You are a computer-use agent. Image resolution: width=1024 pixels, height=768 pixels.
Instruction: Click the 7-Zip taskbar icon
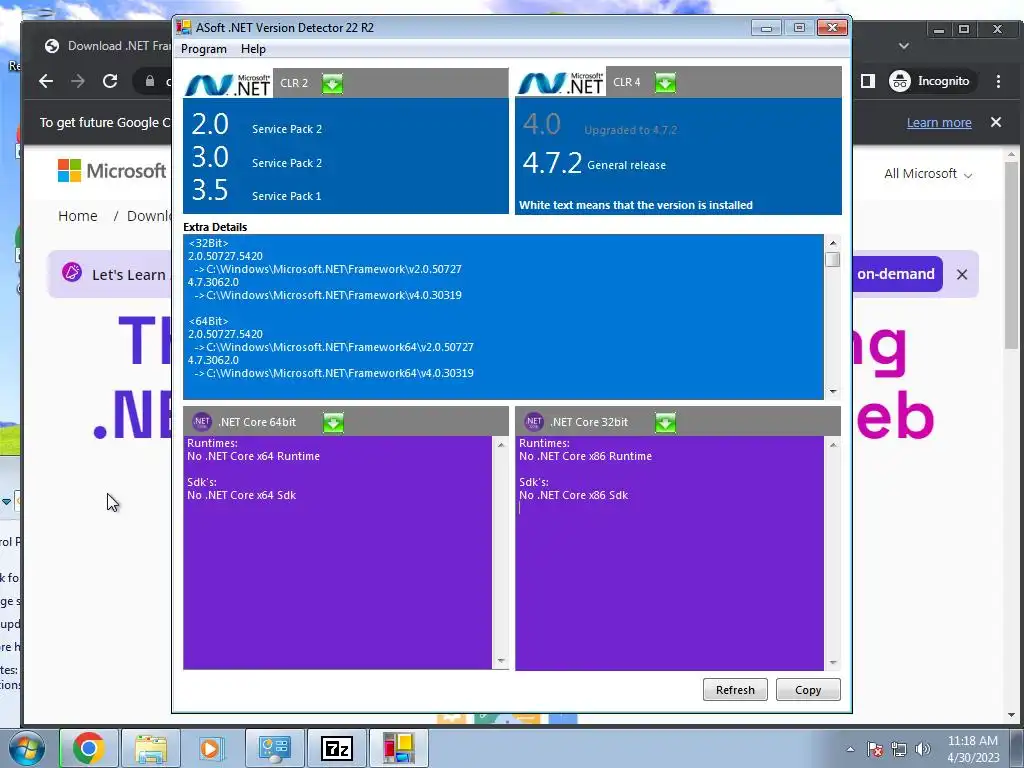[x=336, y=748]
